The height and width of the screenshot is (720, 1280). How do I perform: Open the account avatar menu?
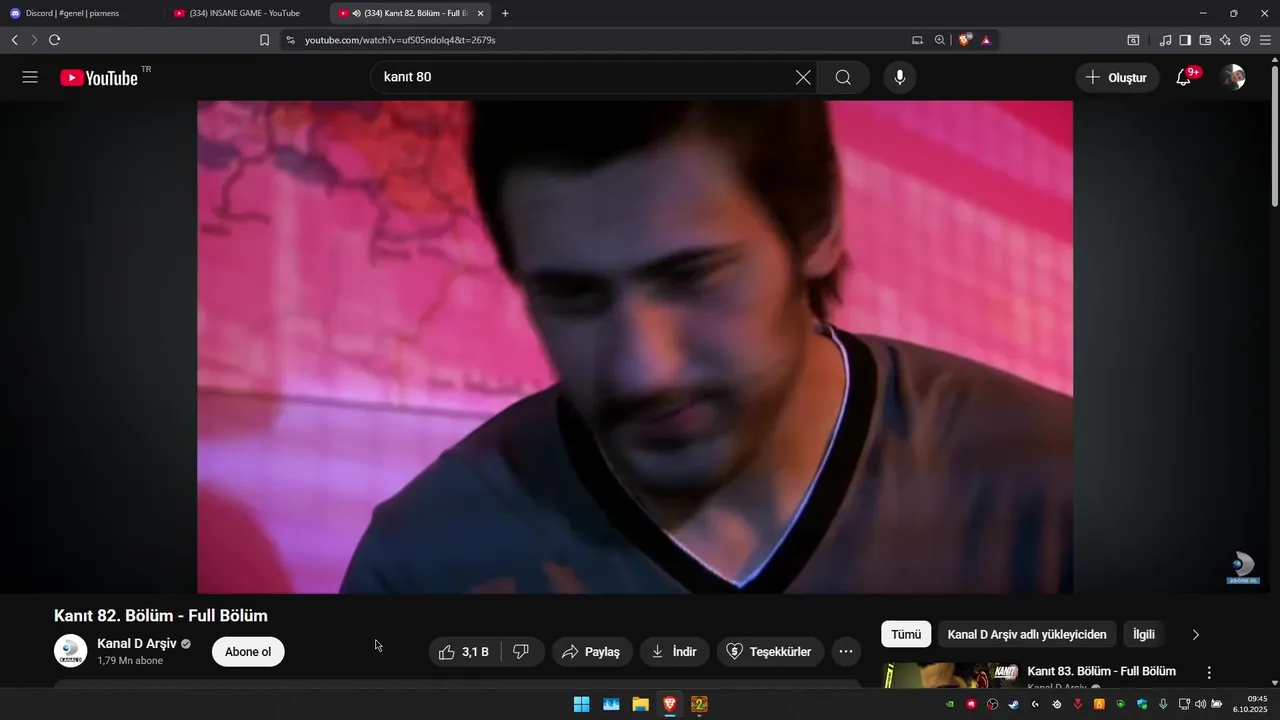pos(1233,77)
